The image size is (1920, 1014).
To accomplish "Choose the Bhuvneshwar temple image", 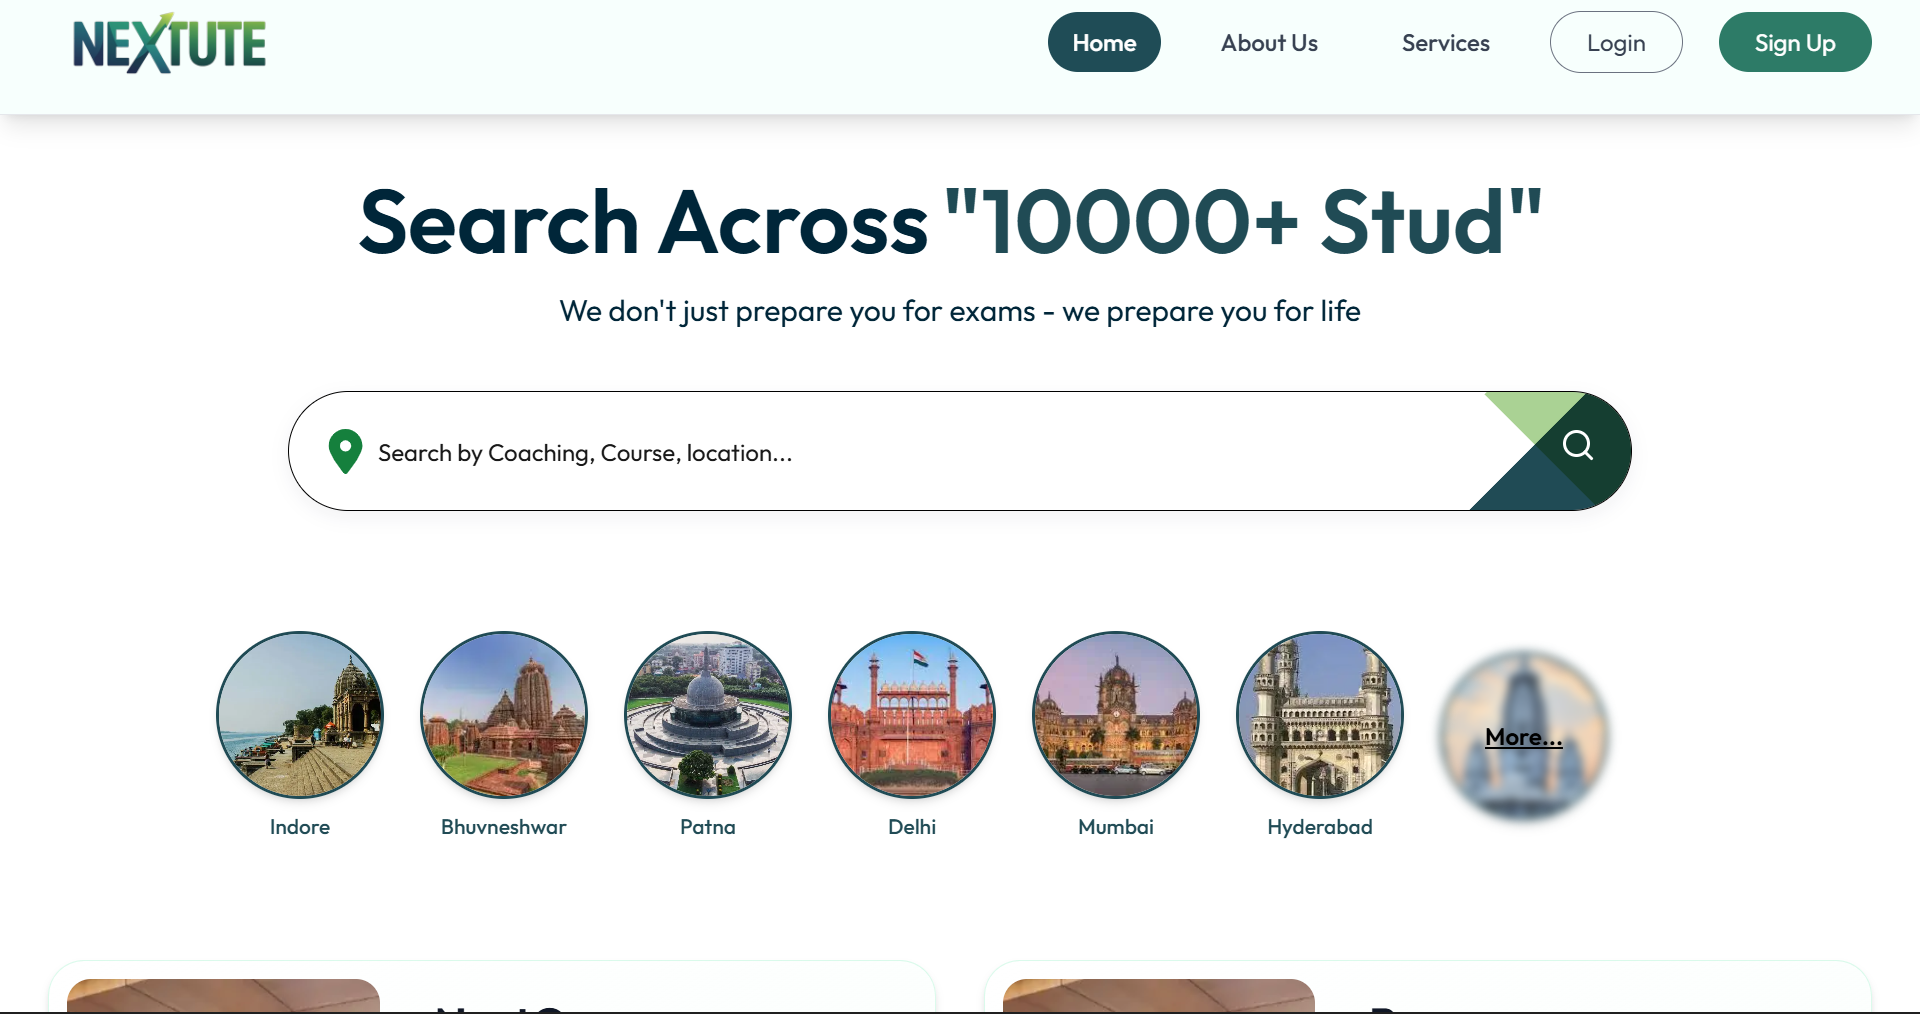I will pos(504,715).
